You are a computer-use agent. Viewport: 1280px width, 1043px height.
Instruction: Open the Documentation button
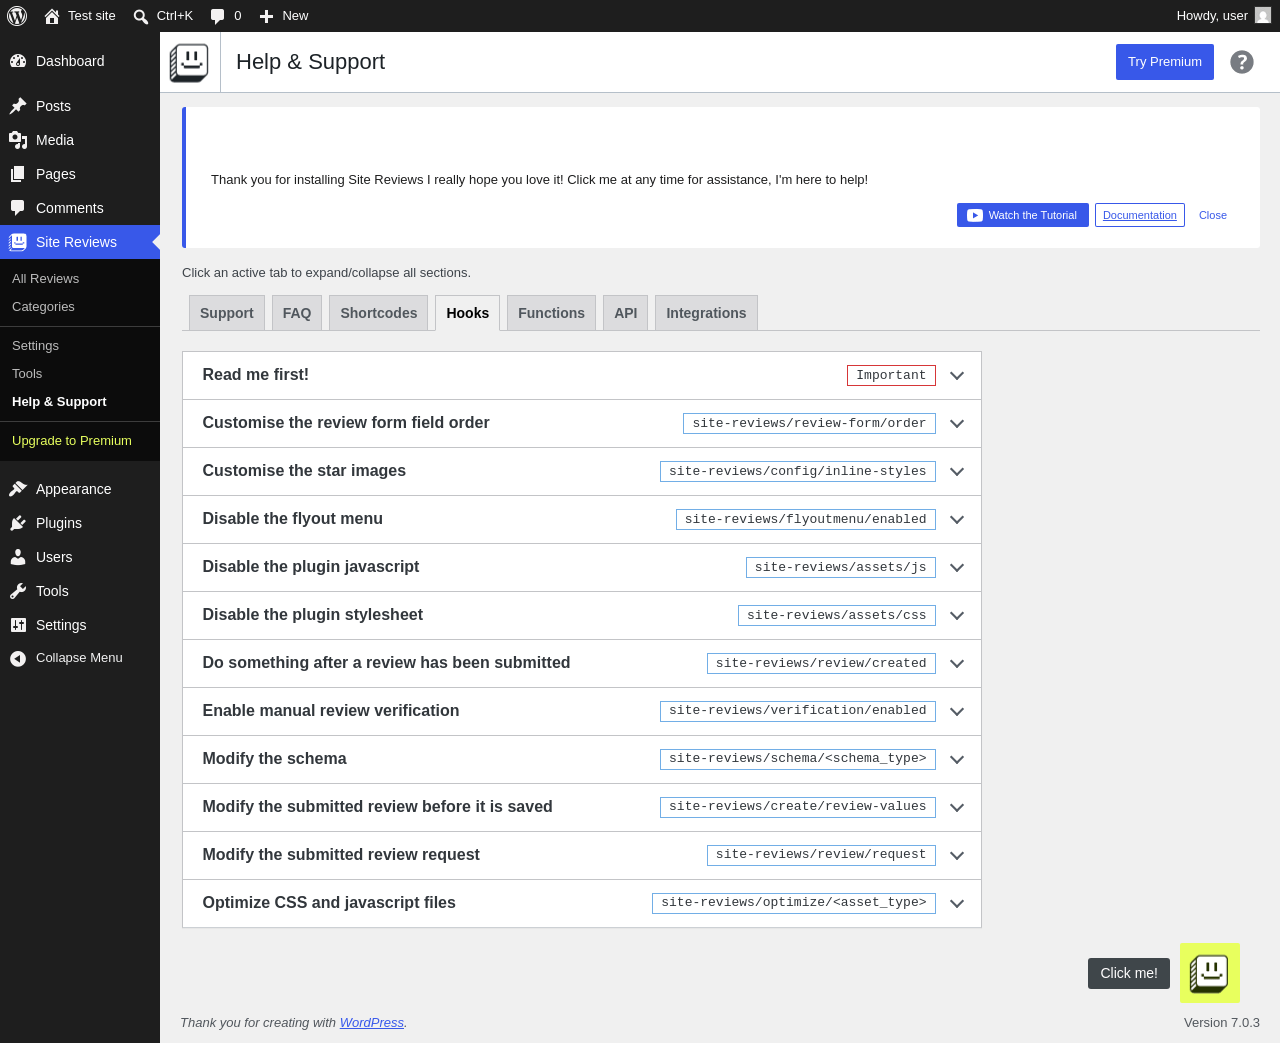pos(1140,215)
